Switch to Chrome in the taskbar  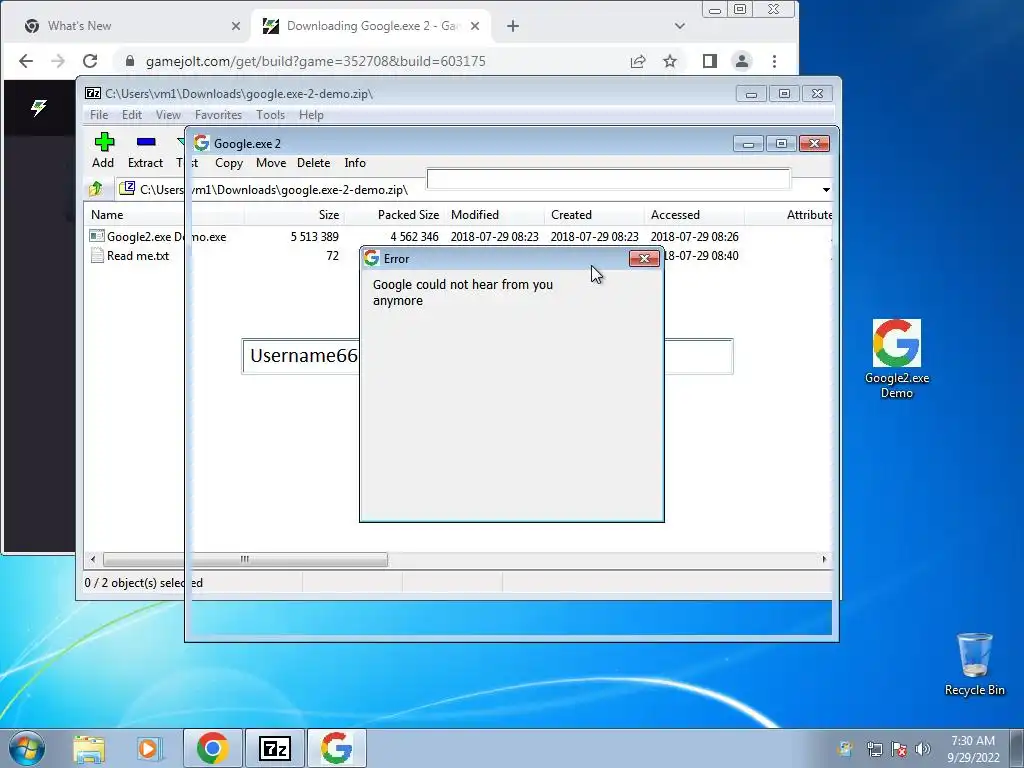(x=212, y=748)
